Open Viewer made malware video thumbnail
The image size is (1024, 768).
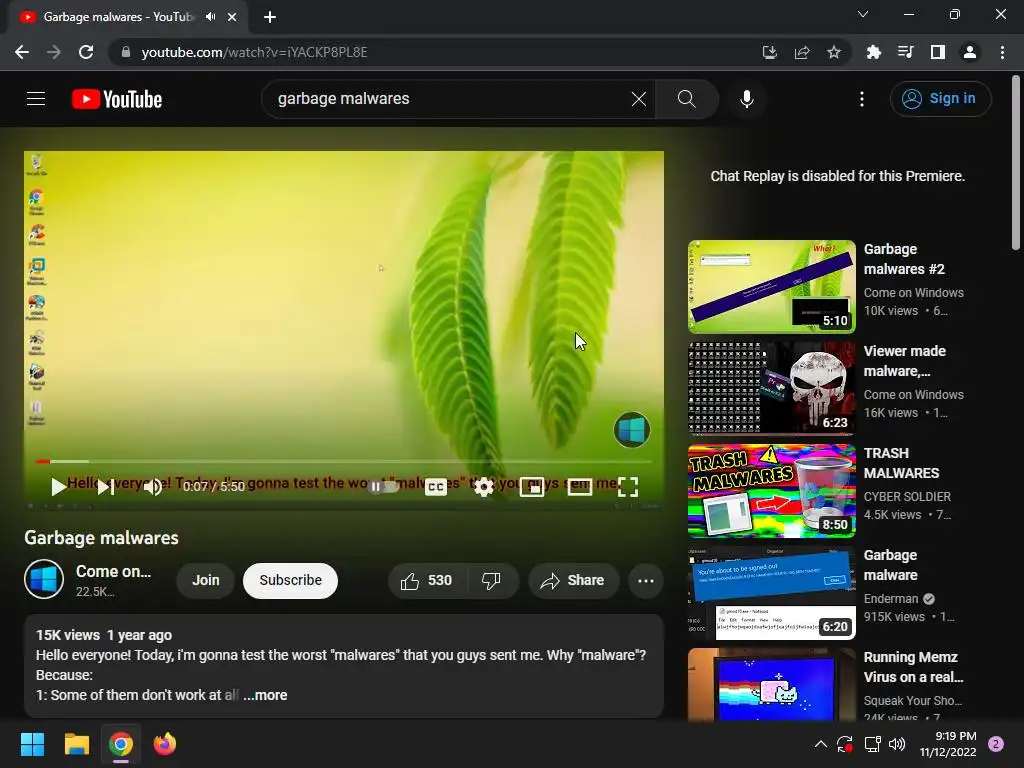(x=772, y=389)
